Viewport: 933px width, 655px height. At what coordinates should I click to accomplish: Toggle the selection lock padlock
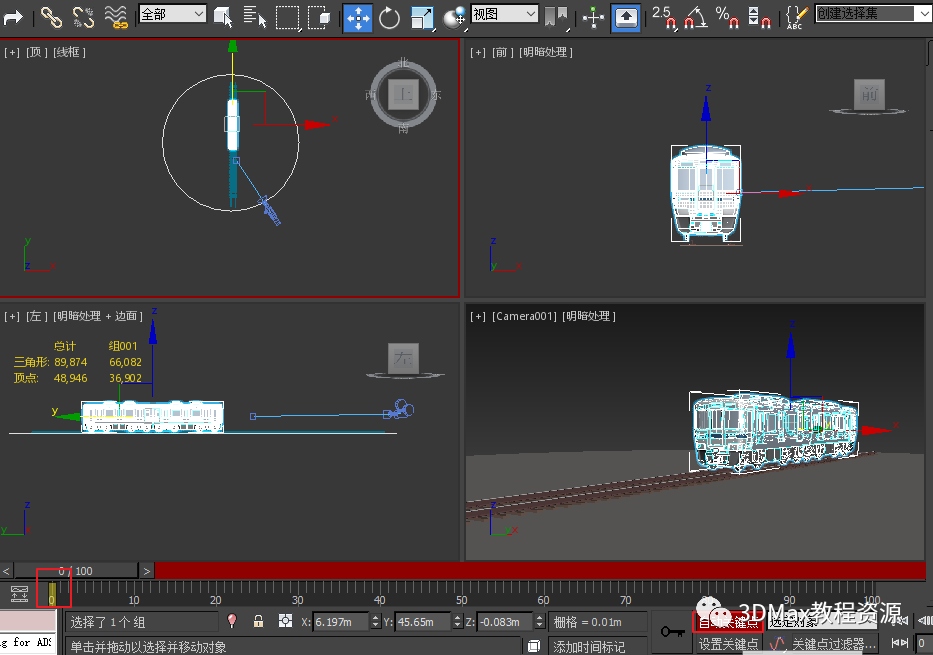coord(259,621)
